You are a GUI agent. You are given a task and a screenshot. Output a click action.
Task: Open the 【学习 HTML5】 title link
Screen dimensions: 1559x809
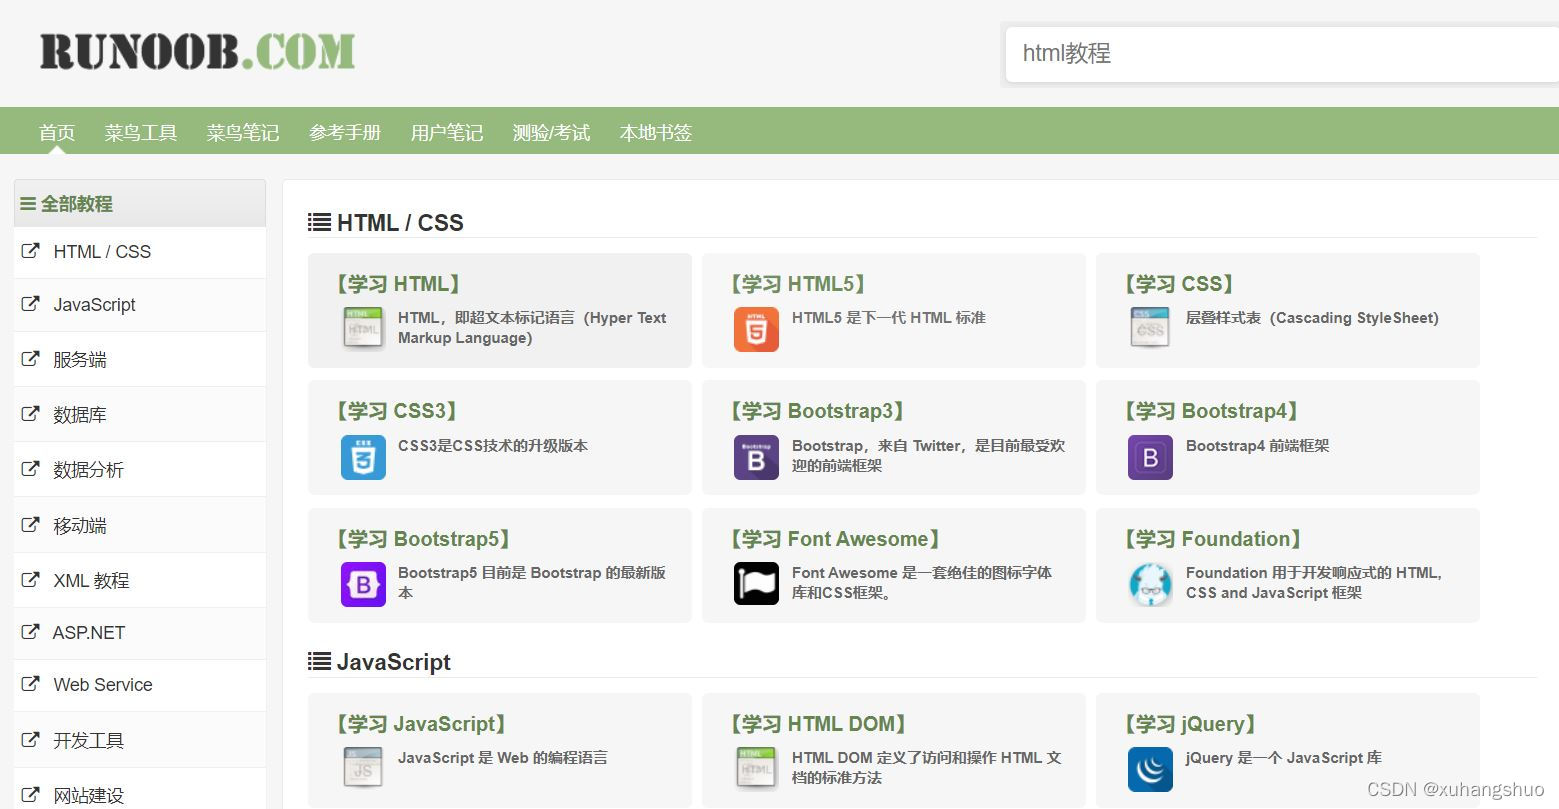point(798,284)
